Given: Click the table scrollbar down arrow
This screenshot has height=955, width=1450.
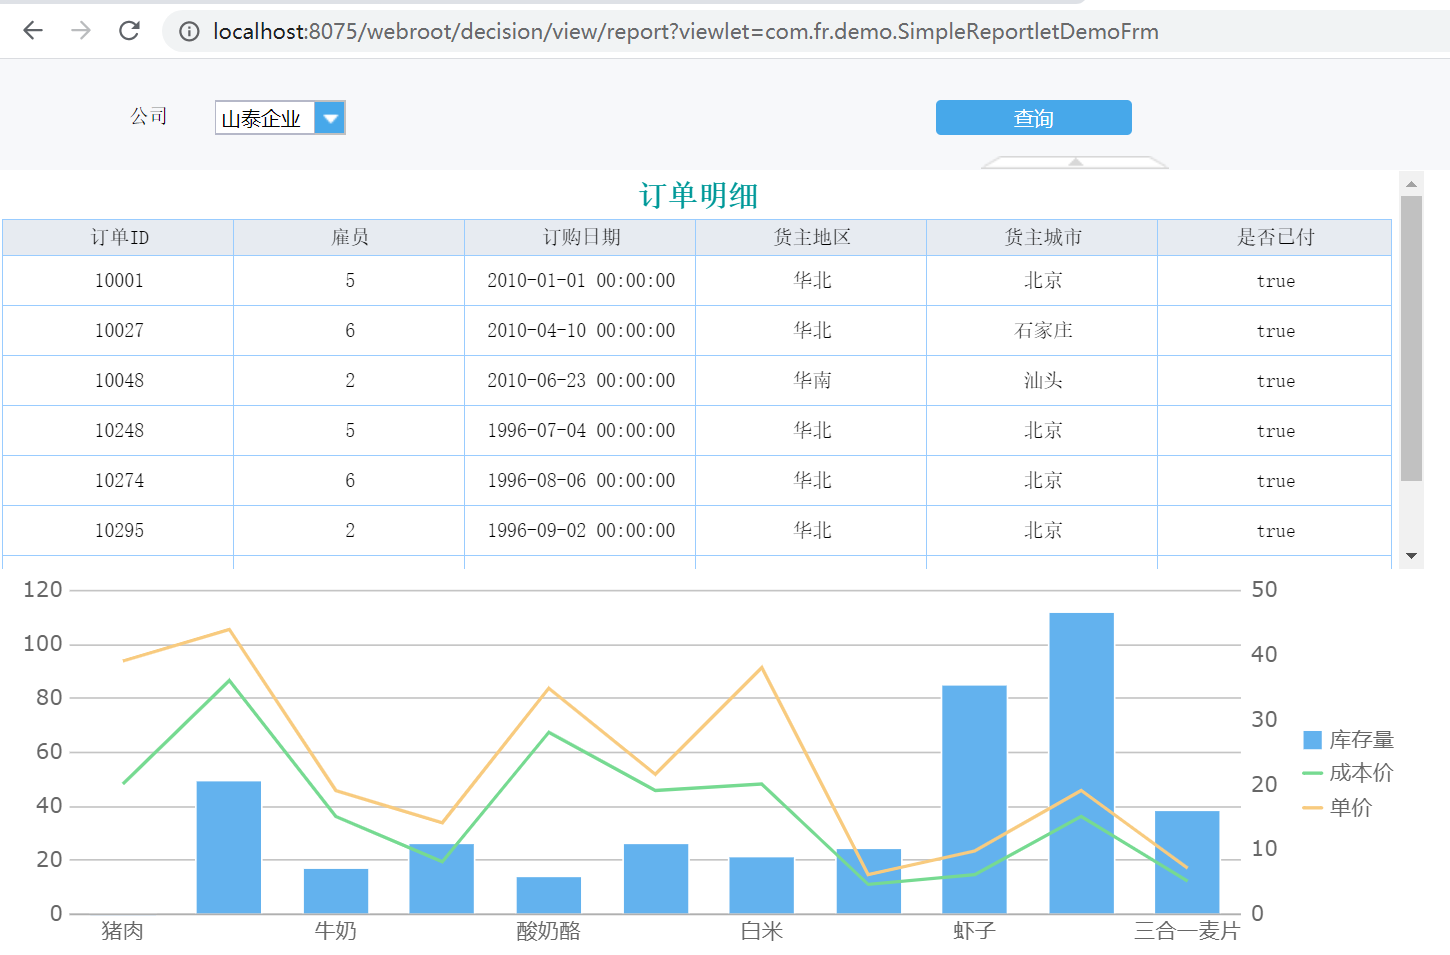Looking at the screenshot, I should point(1411,556).
